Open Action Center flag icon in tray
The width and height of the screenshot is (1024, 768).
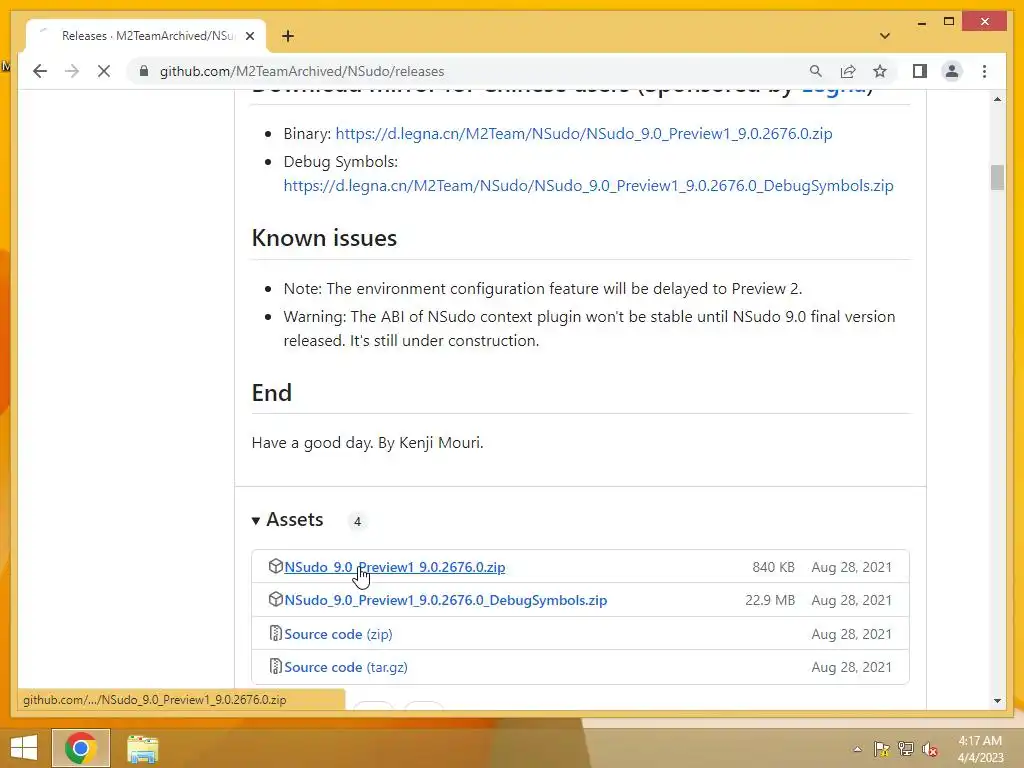pos(882,749)
